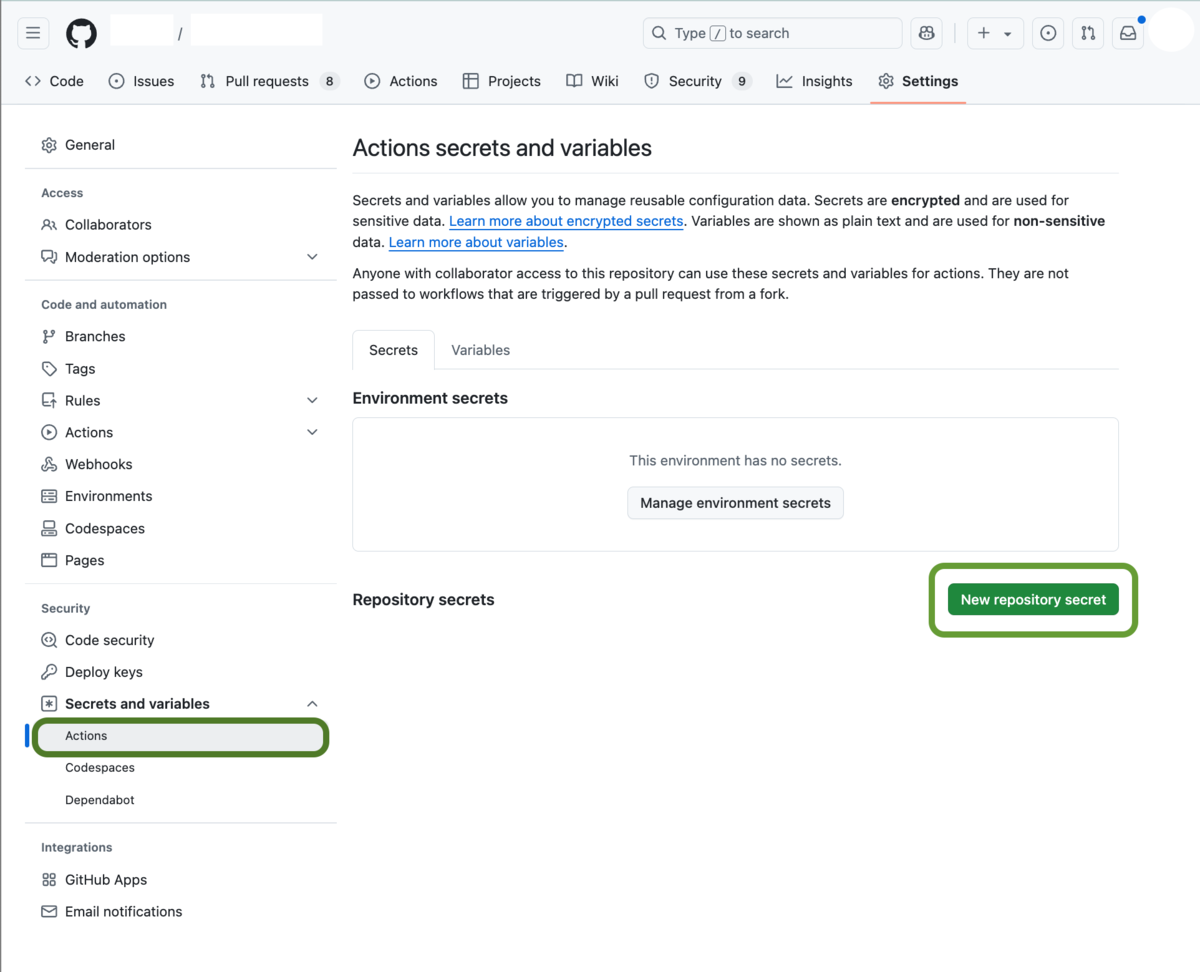Open the create new dropdown in header
The image size is (1200, 972).
[995, 32]
